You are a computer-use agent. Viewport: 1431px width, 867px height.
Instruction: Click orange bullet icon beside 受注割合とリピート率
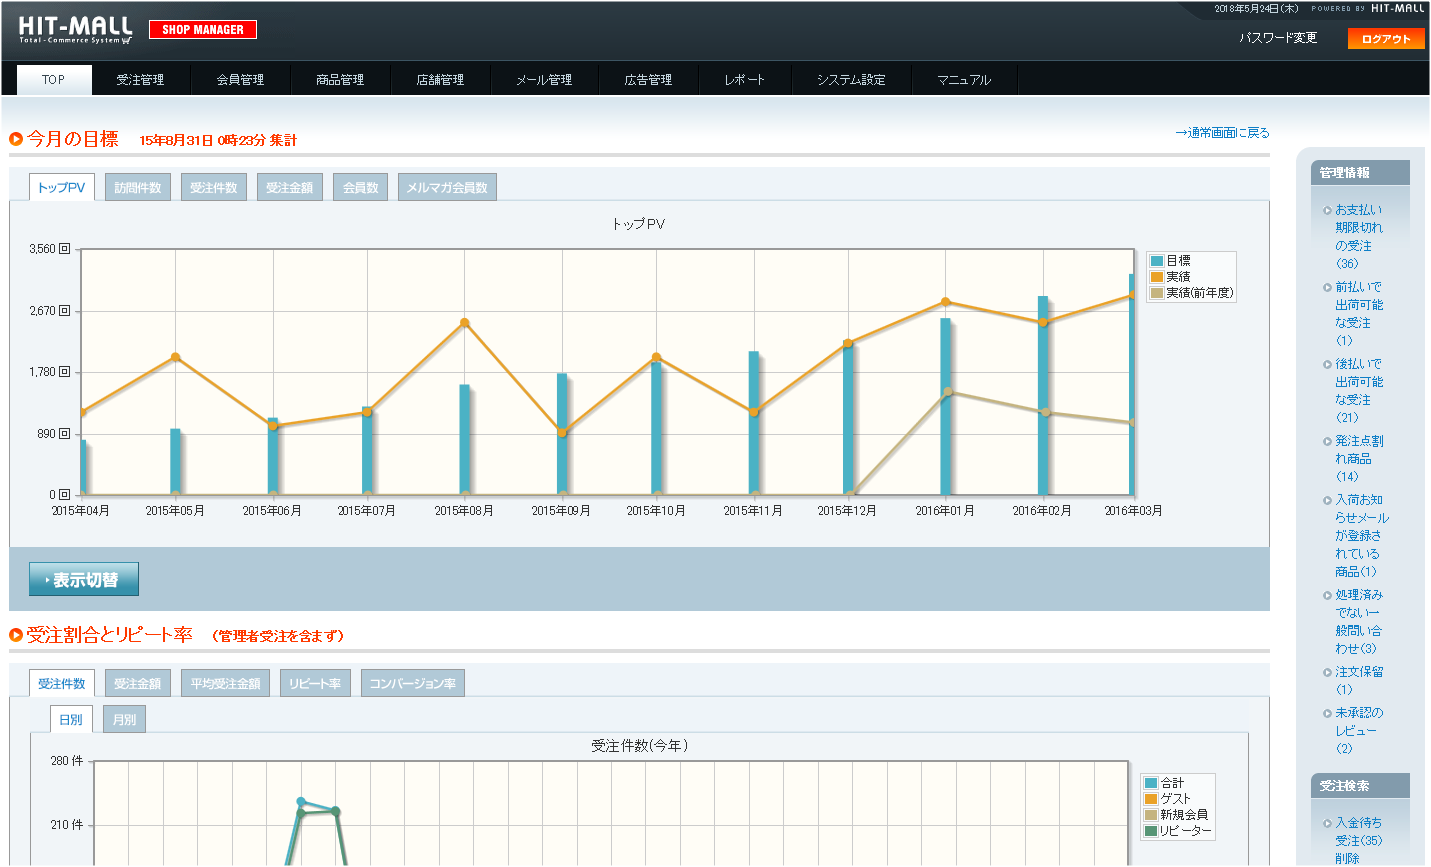click(x=16, y=635)
